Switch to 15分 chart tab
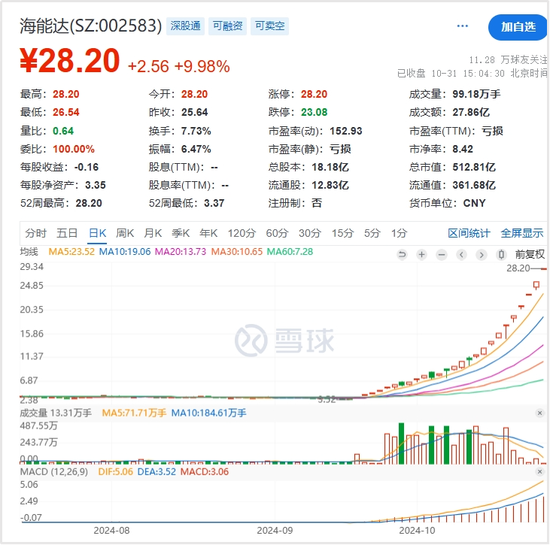The width and height of the screenshot is (550, 545). (343, 233)
